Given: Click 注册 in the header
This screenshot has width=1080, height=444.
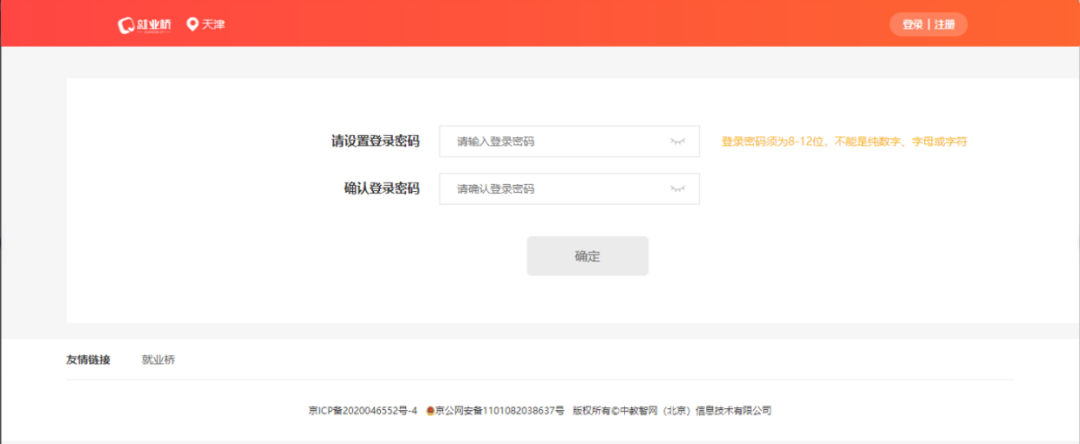Looking at the screenshot, I should [945, 25].
